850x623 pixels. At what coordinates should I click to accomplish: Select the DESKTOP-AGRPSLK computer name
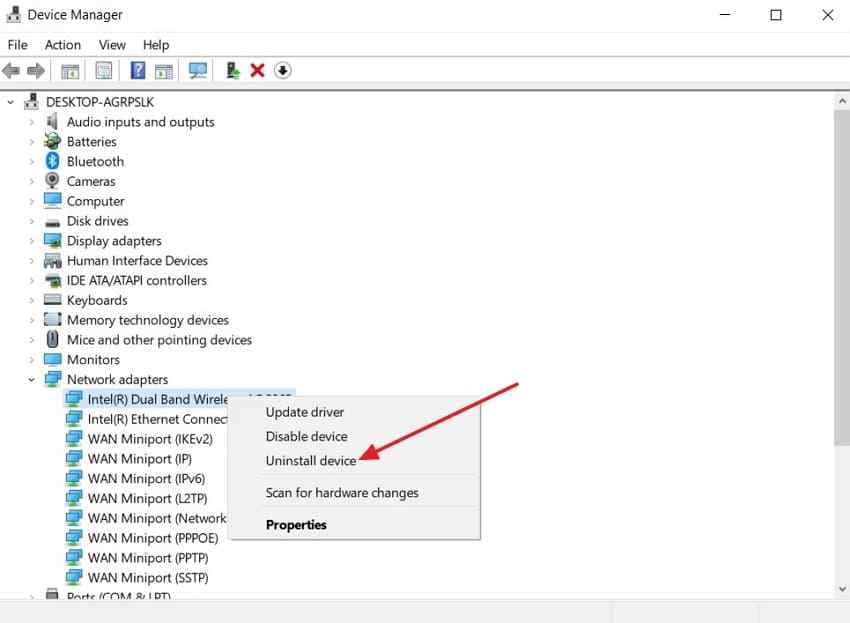[100, 102]
